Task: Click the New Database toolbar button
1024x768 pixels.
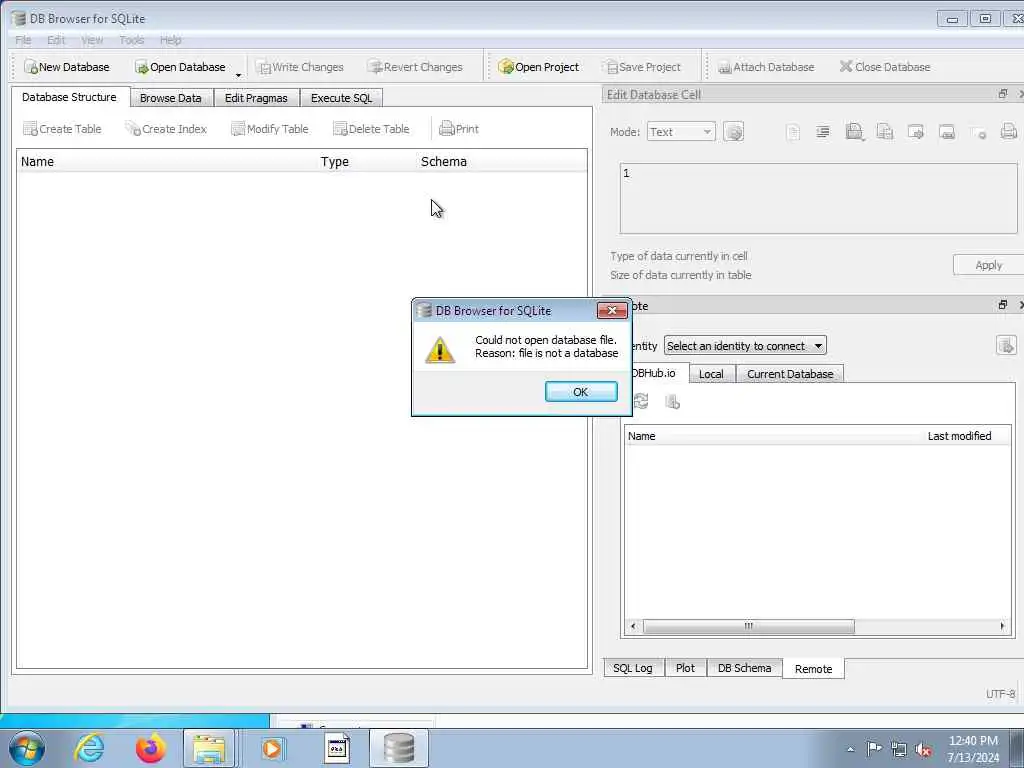Action: click(x=67, y=67)
